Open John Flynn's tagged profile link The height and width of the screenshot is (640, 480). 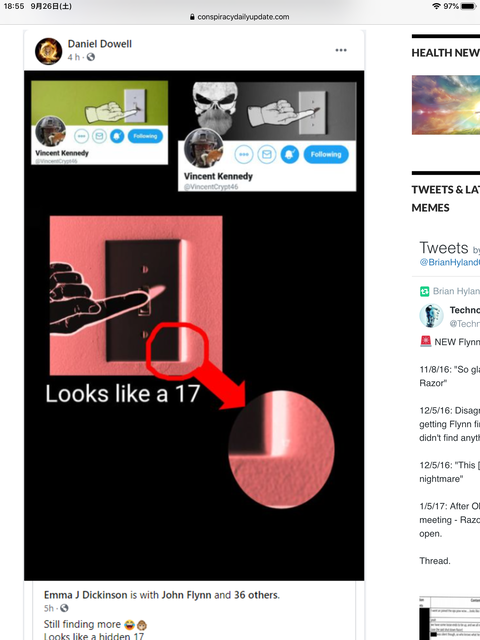(187, 595)
